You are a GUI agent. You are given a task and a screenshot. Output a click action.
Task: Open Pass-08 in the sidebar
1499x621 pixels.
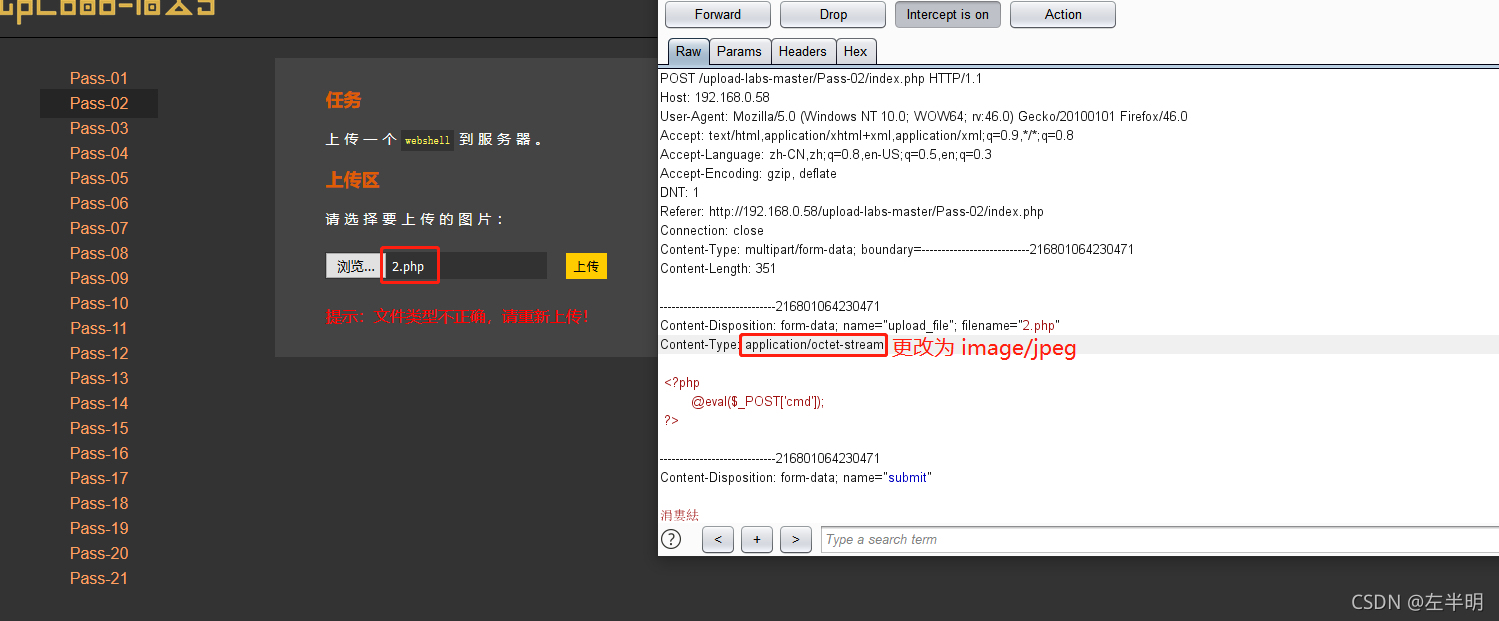click(x=99, y=253)
